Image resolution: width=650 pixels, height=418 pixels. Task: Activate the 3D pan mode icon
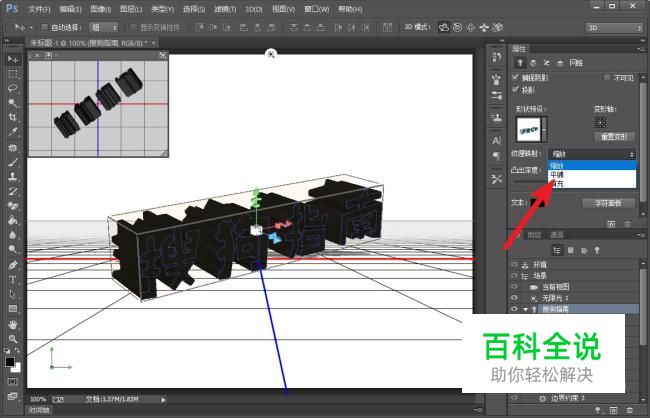[471, 27]
